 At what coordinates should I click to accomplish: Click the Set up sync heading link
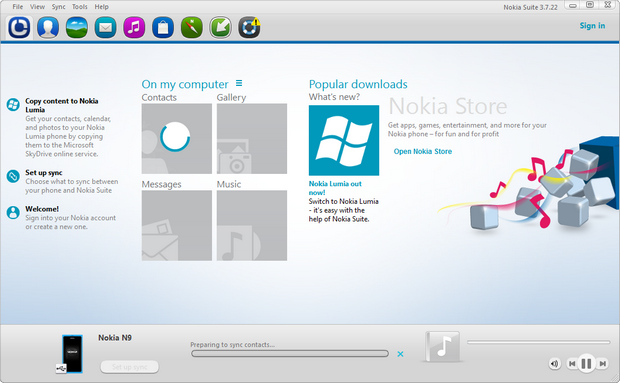click(43, 173)
